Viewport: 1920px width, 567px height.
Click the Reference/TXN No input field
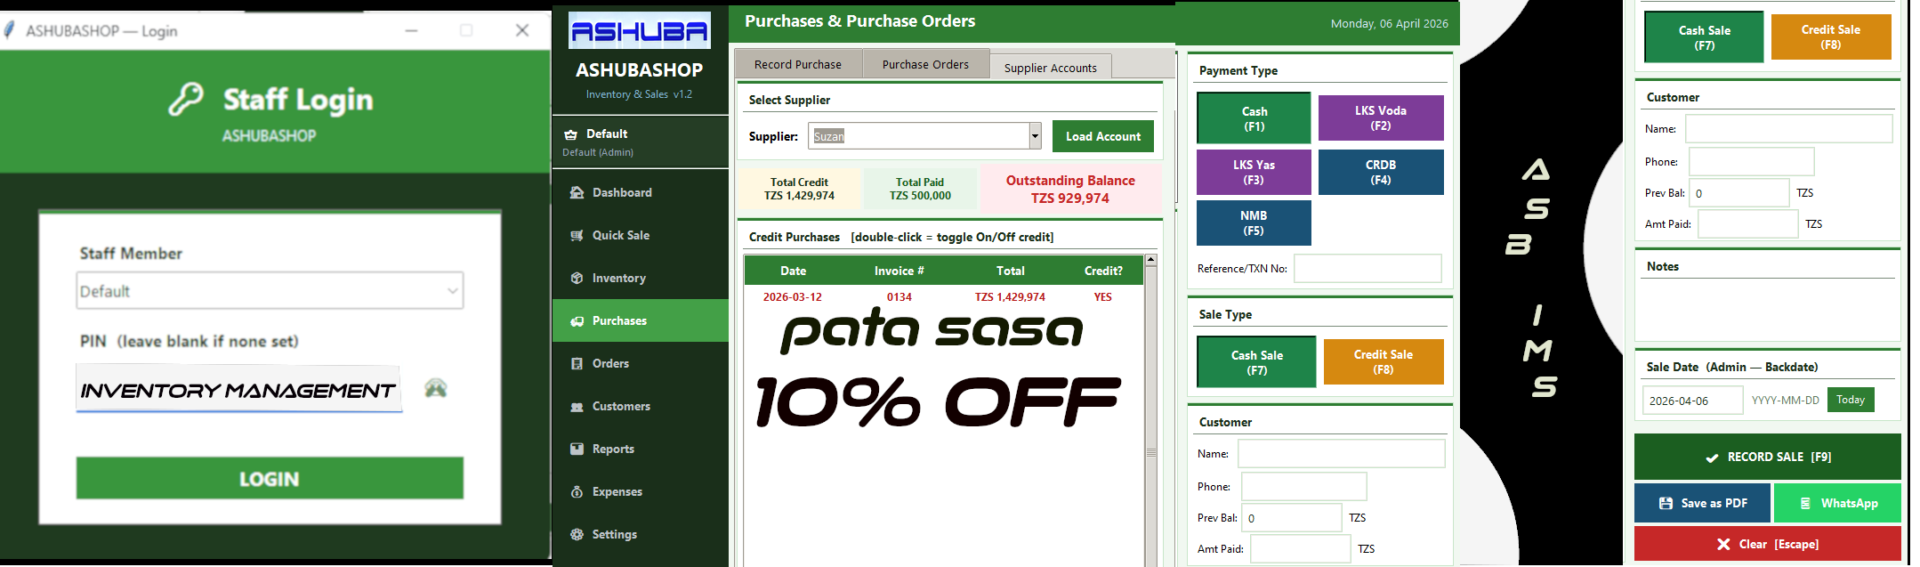coord(1367,269)
